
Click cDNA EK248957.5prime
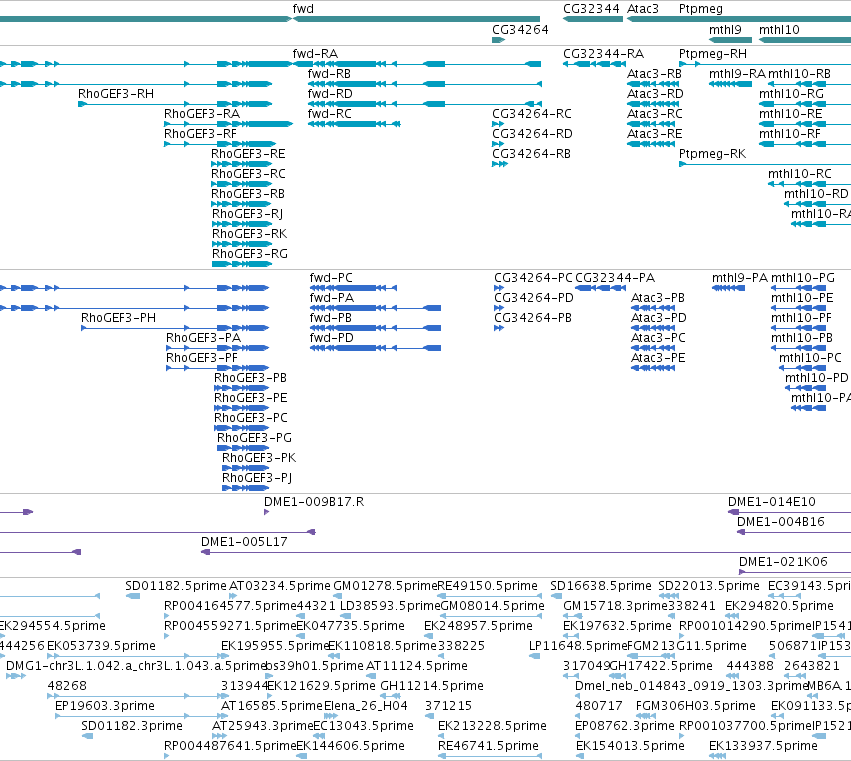pyautogui.click(x=428, y=636)
